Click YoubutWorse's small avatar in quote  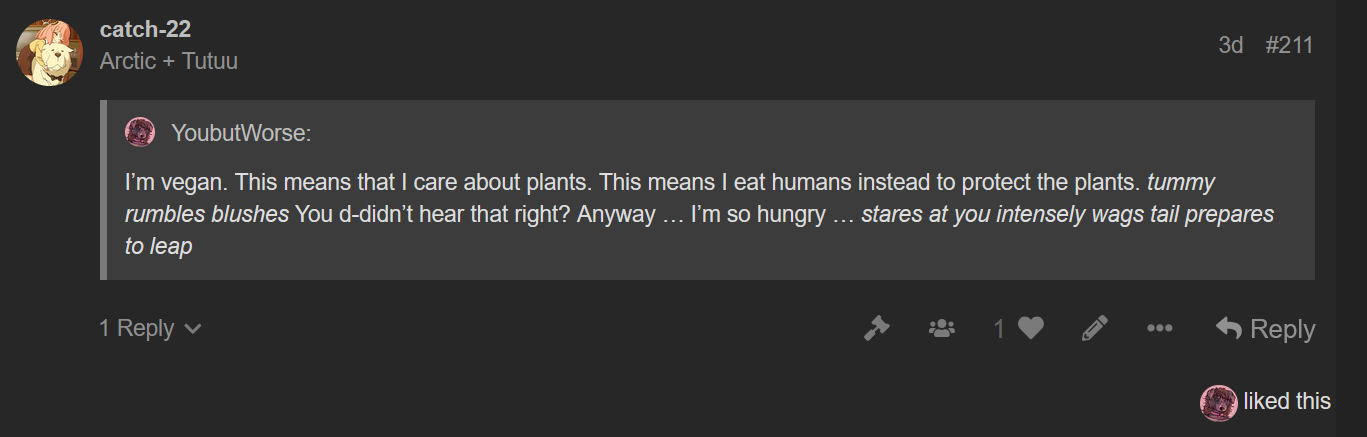coord(139,132)
